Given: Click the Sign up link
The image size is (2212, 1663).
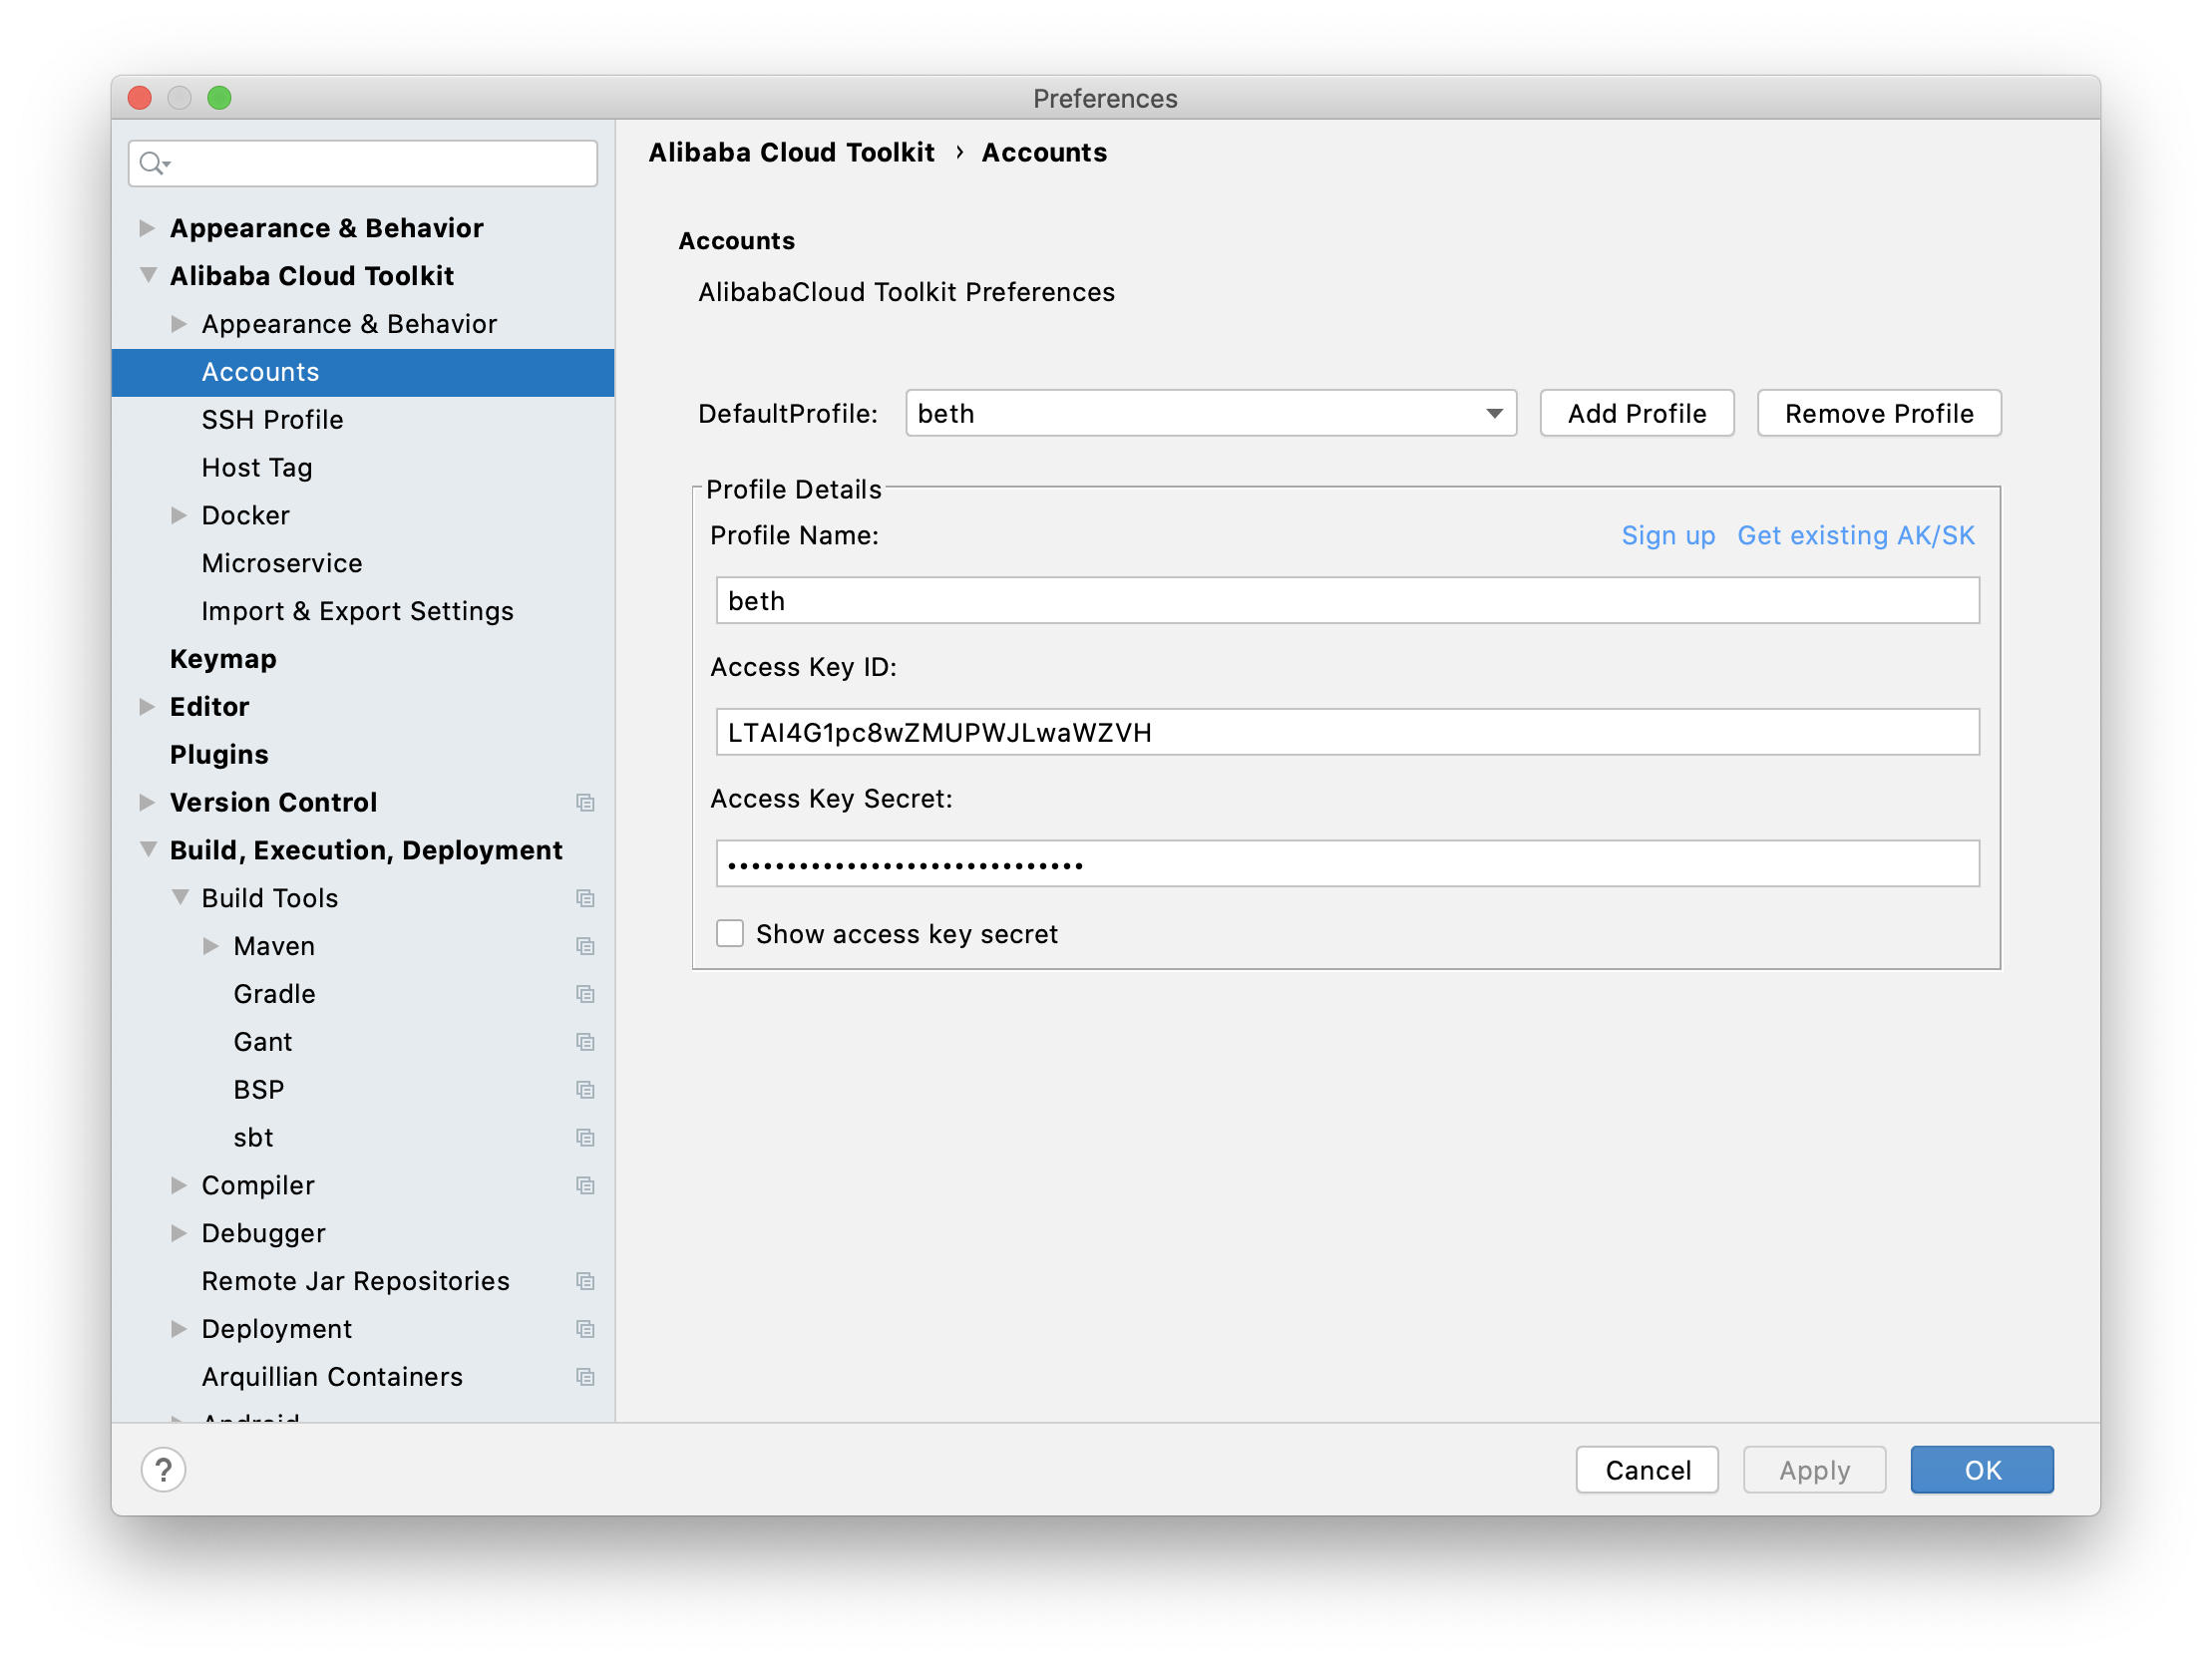Looking at the screenshot, I should point(1667,535).
